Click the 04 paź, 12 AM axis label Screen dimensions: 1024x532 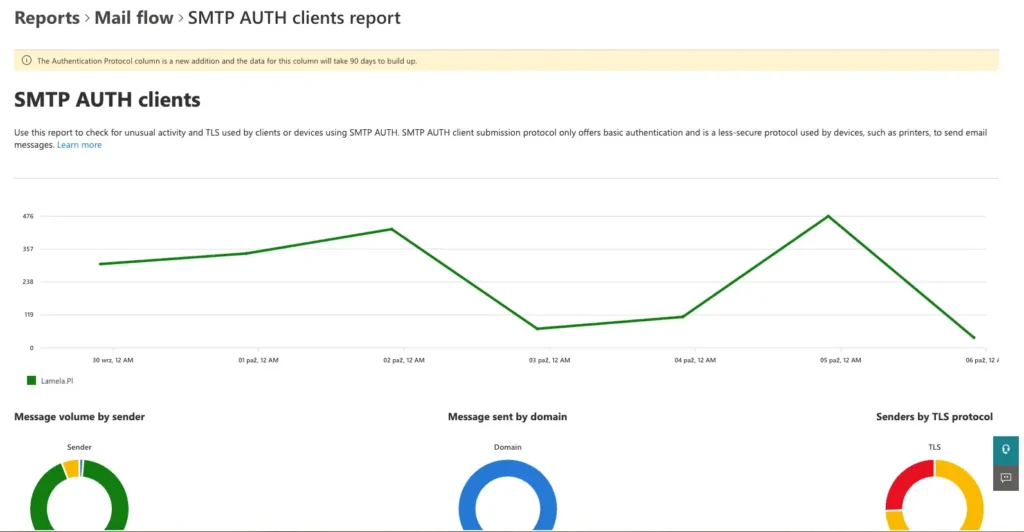pos(695,360)
